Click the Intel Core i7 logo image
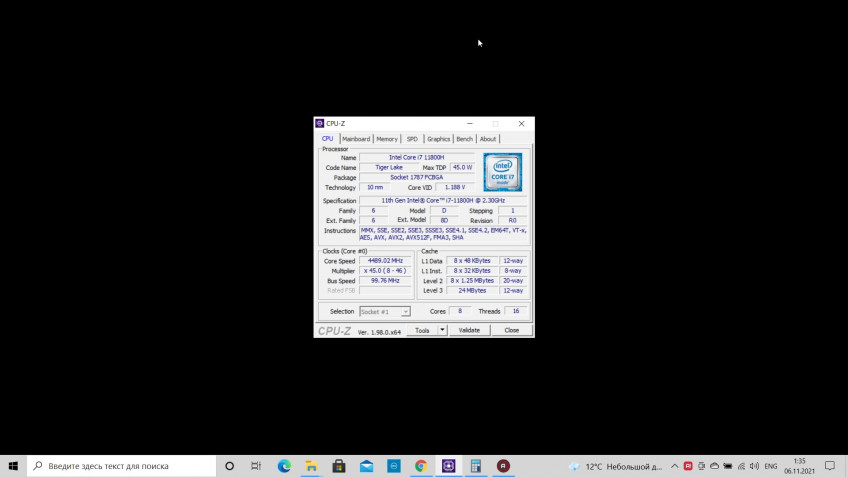 [x=502, y=172]
